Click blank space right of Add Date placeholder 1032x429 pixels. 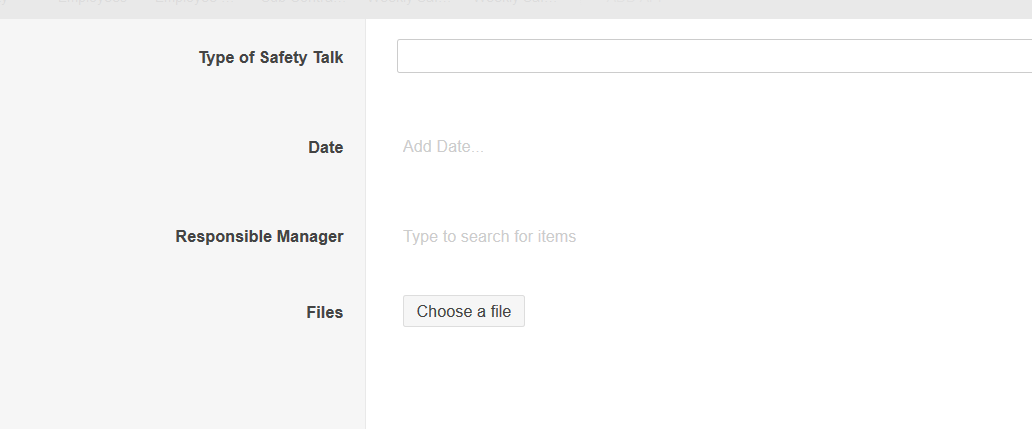point(750,147)
